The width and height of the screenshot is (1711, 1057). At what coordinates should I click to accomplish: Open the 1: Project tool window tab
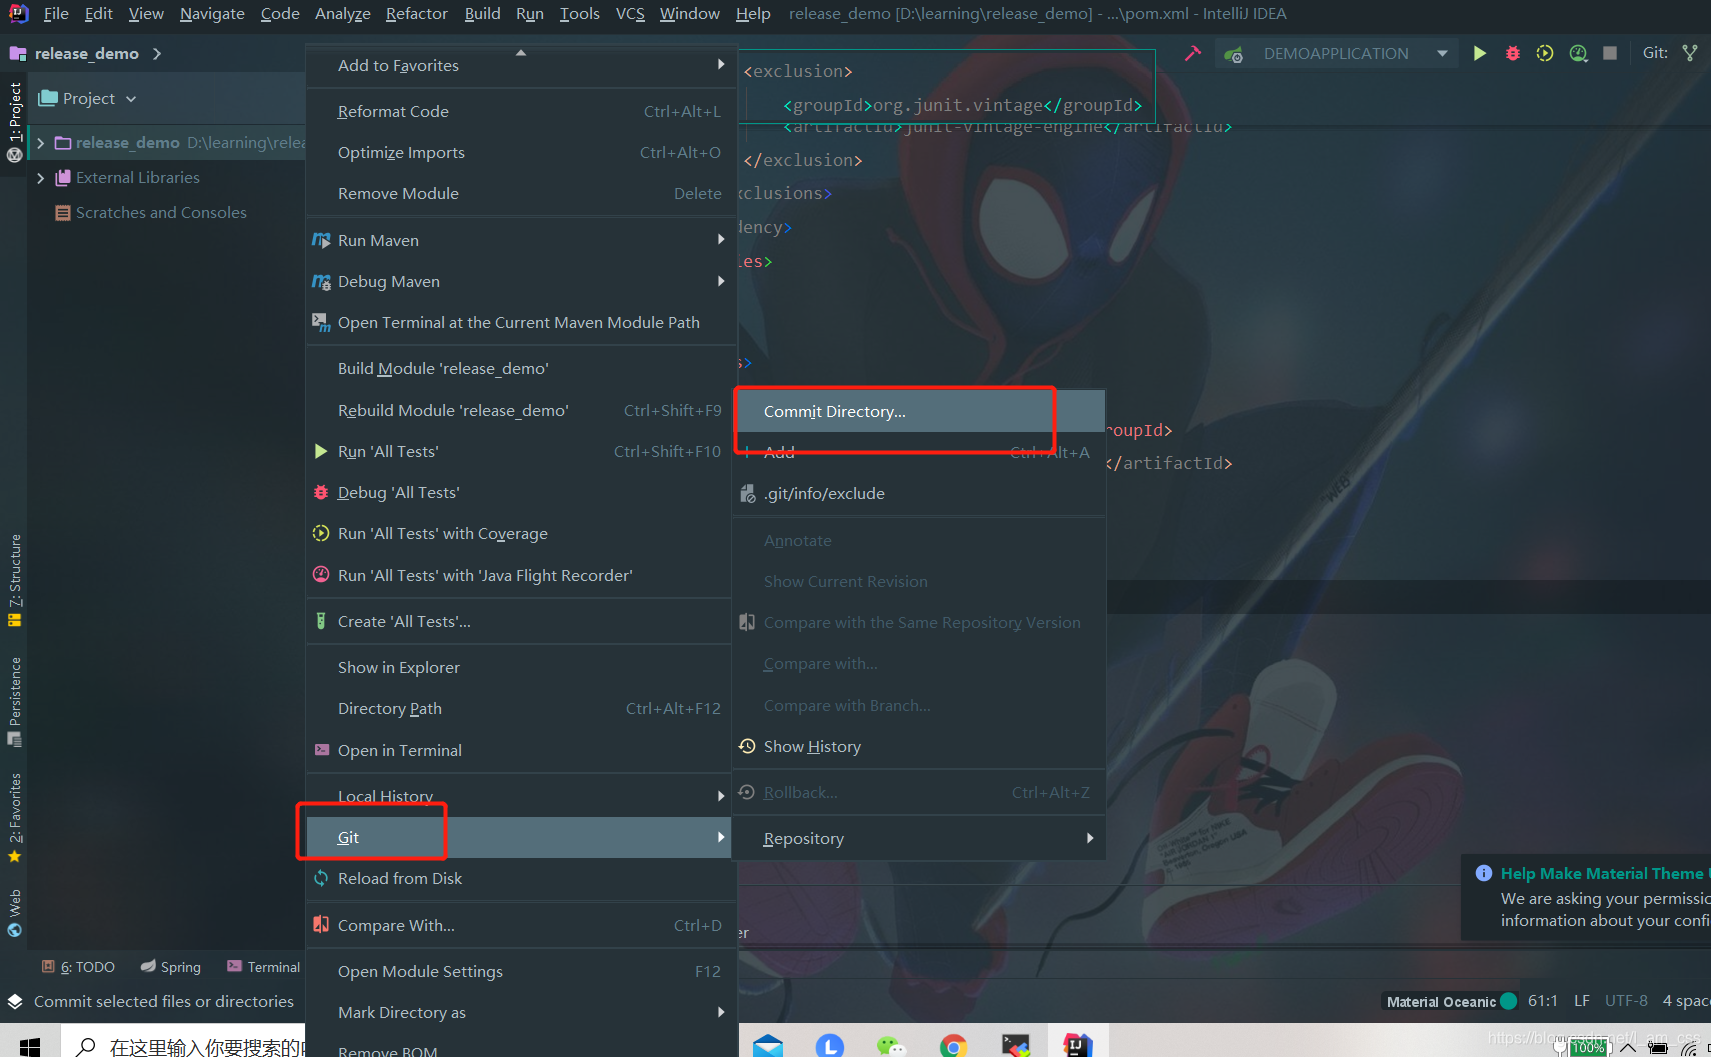click(15, 122)
